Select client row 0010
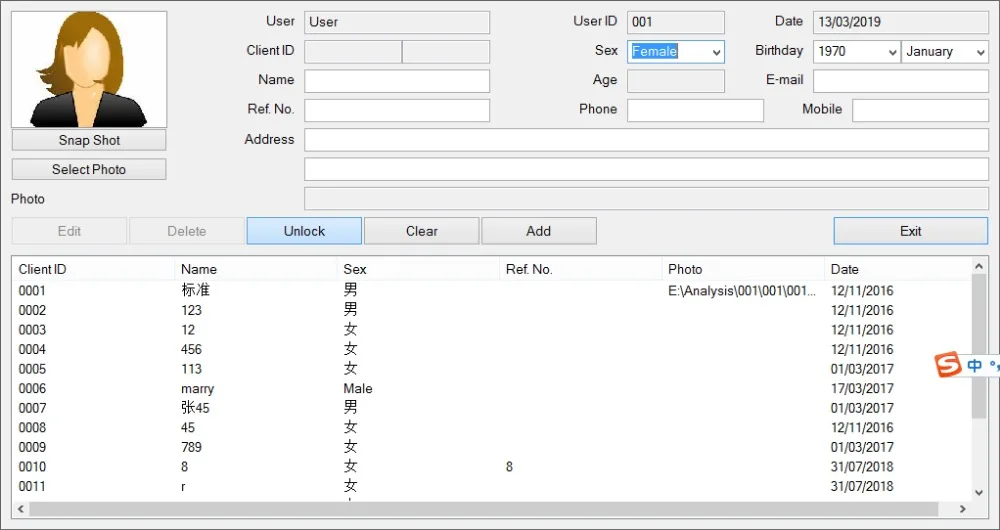Screen dimensions: 1000x530 491,467
